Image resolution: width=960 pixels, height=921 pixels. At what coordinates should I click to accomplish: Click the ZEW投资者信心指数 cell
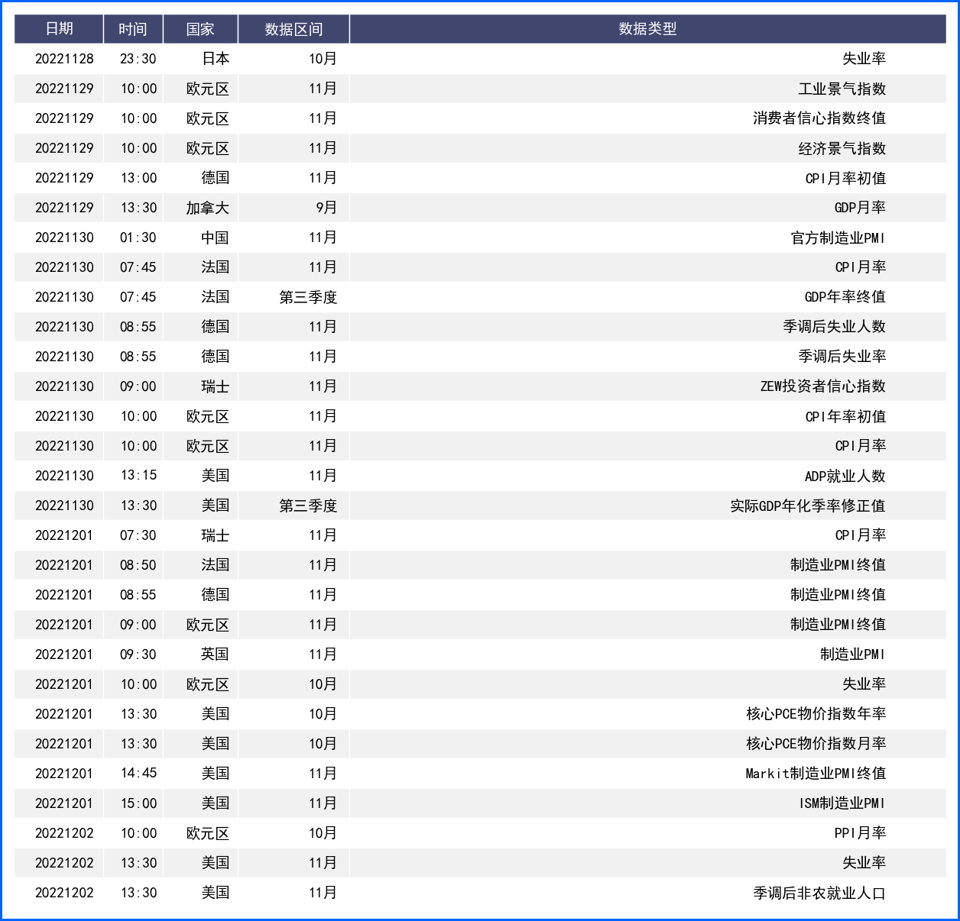(x=822, y=386)
